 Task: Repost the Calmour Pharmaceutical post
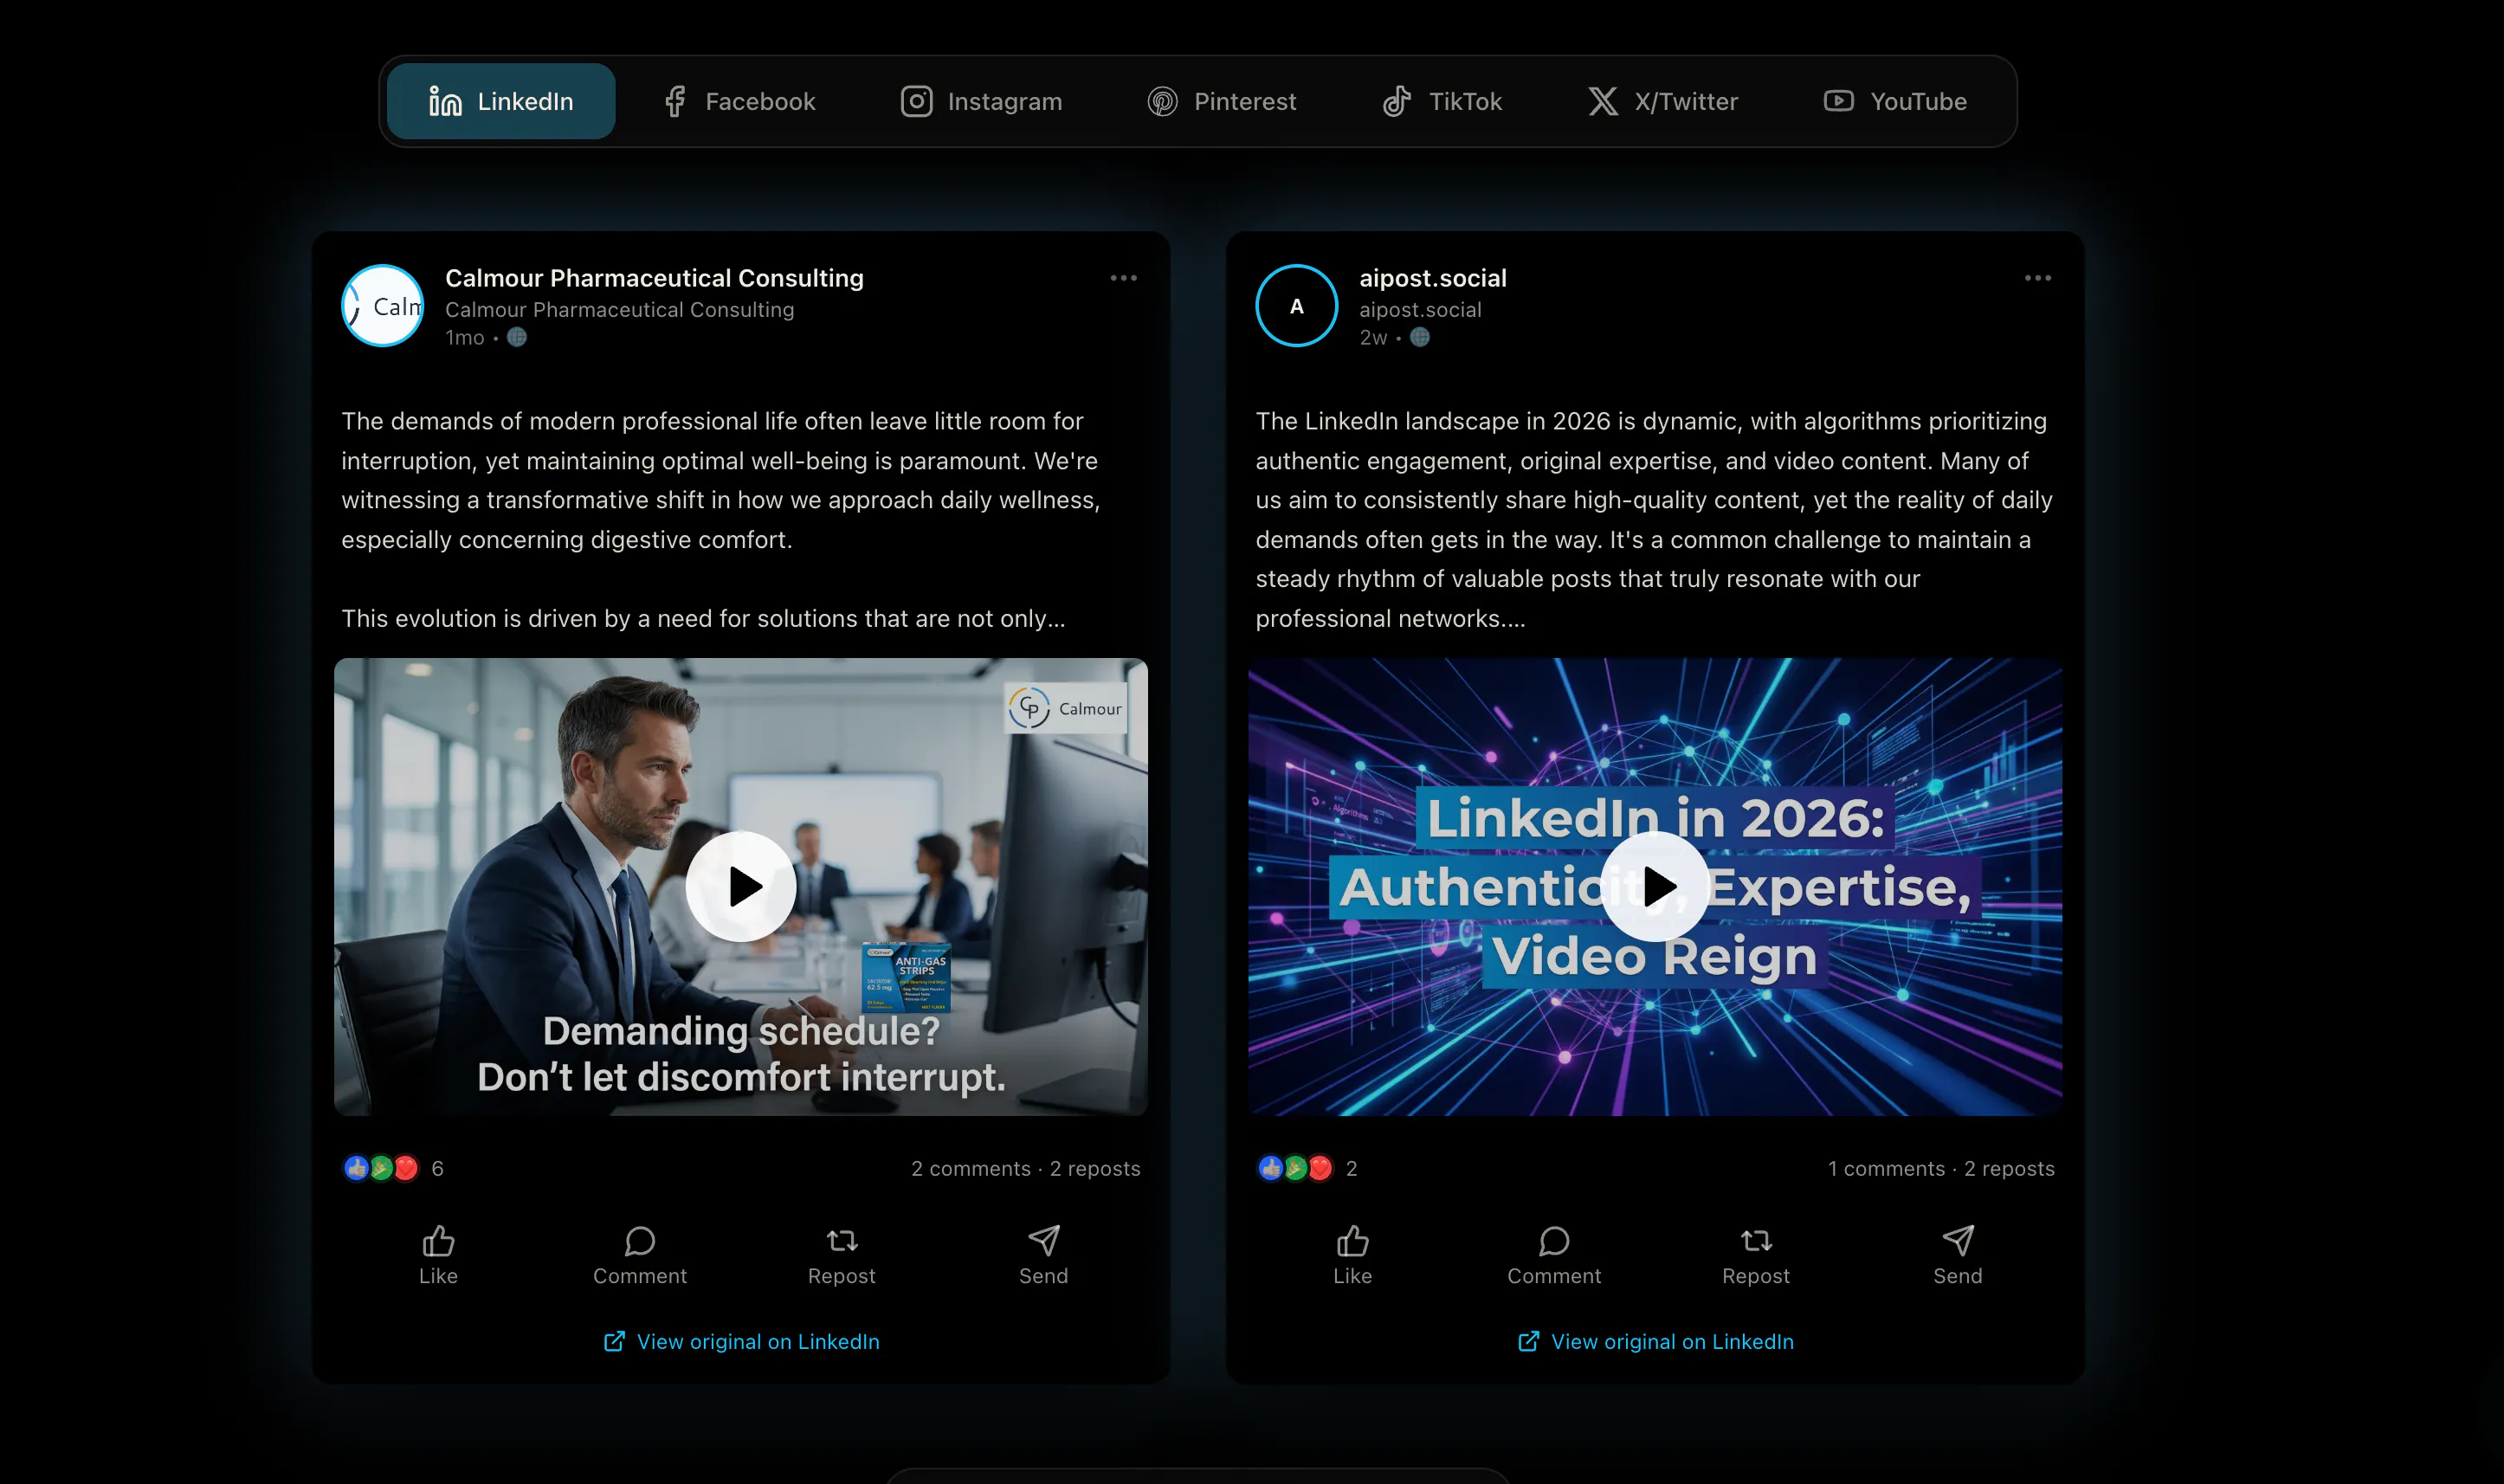842,1255
